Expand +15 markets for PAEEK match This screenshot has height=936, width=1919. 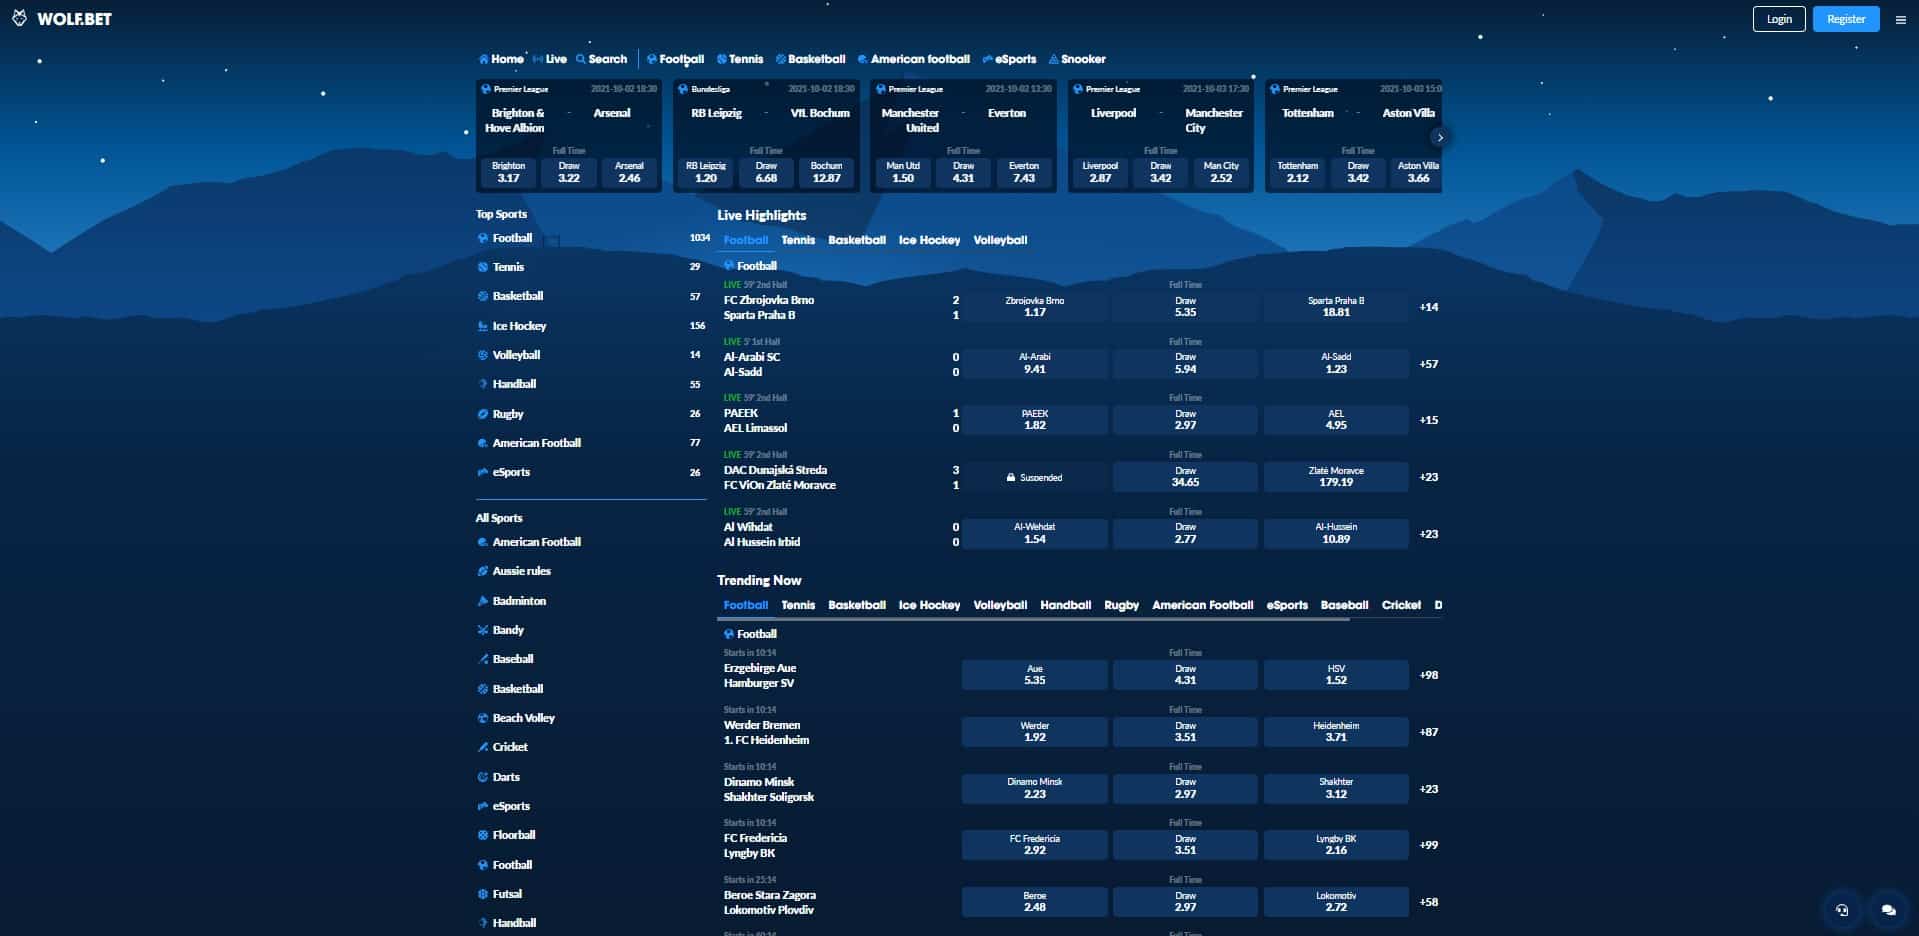coord(1429,420)
